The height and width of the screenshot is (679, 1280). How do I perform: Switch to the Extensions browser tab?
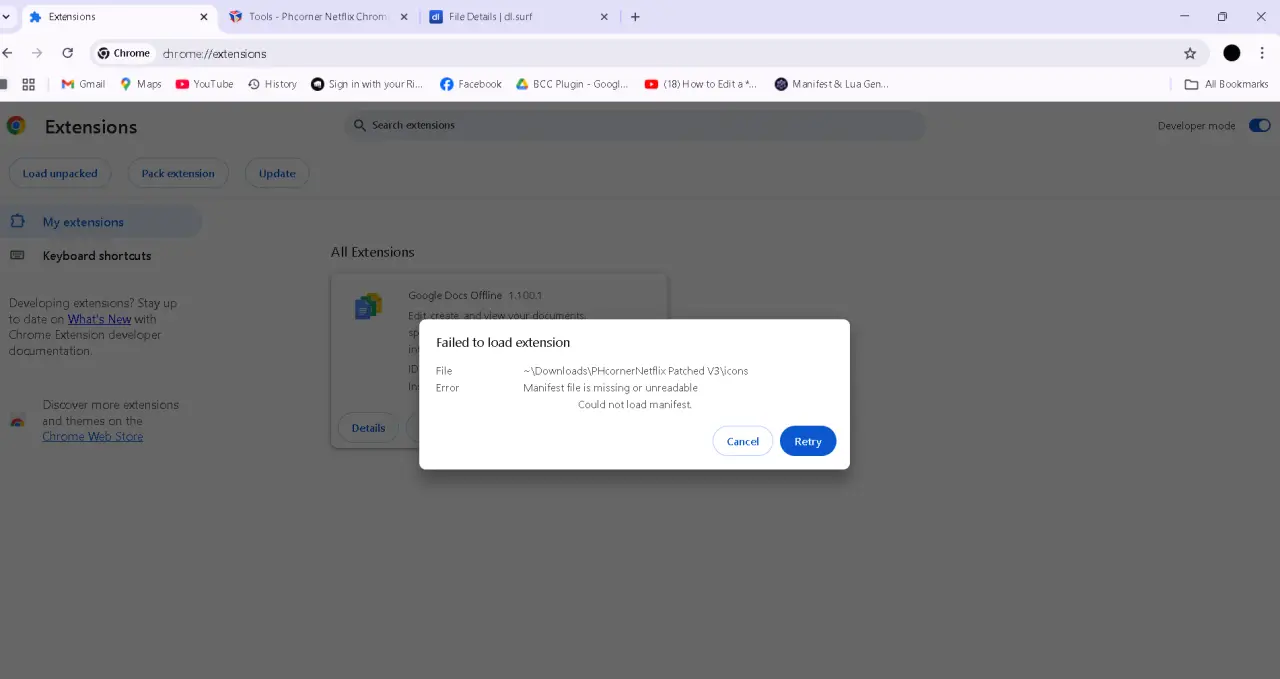click(x=118, y=17)
